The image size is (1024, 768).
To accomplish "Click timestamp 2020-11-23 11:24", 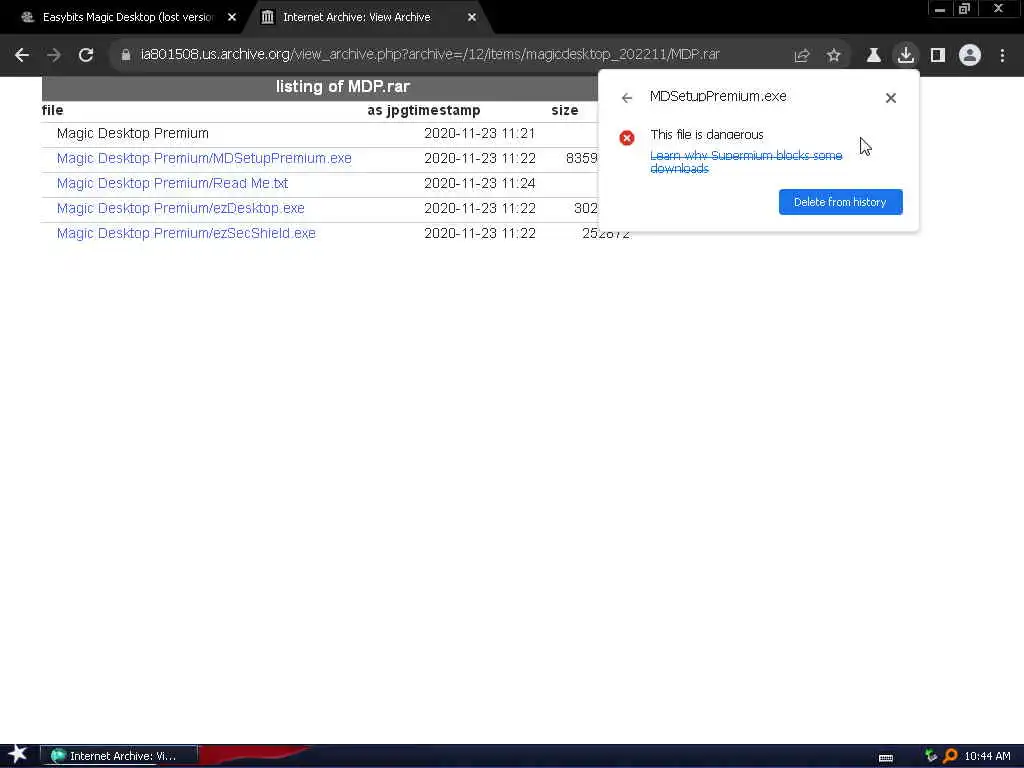I will point(479,184).
